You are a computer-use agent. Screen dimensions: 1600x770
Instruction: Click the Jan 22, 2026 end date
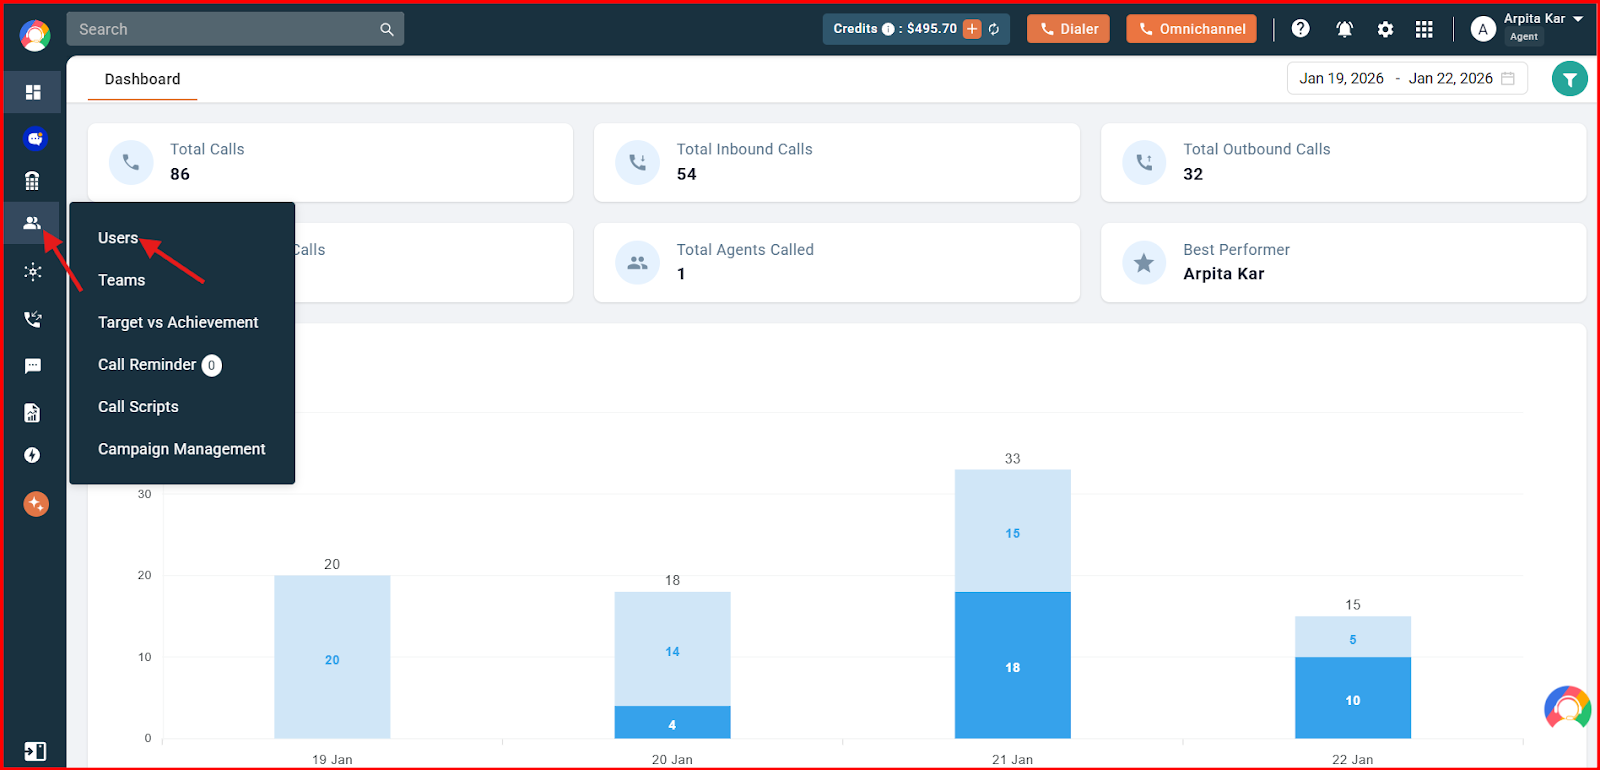tap(1450, 78)
